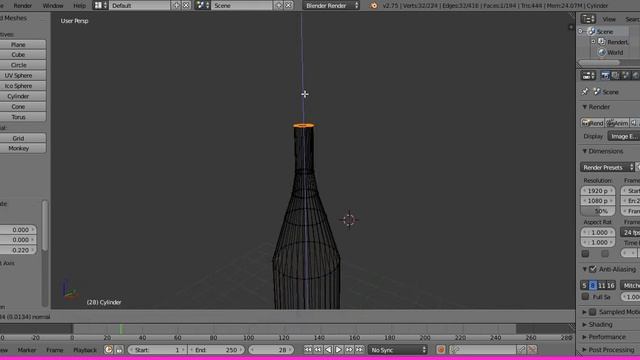Collapse the Scene tree item in outliner
Screen dimensions: 640x360
pyautogui.click(x=580, y=31)
